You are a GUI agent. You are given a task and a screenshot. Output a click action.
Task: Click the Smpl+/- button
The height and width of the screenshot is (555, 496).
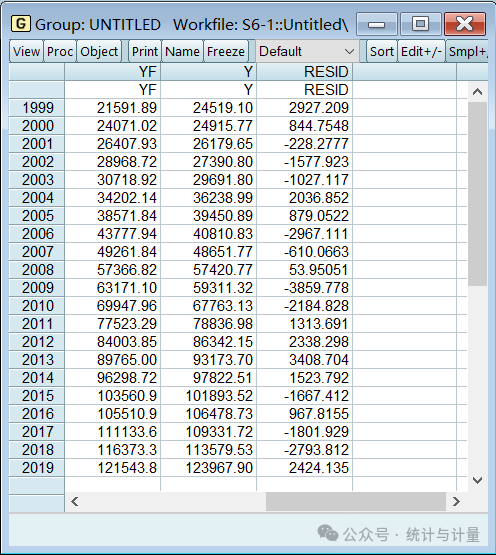coord(467,52)
